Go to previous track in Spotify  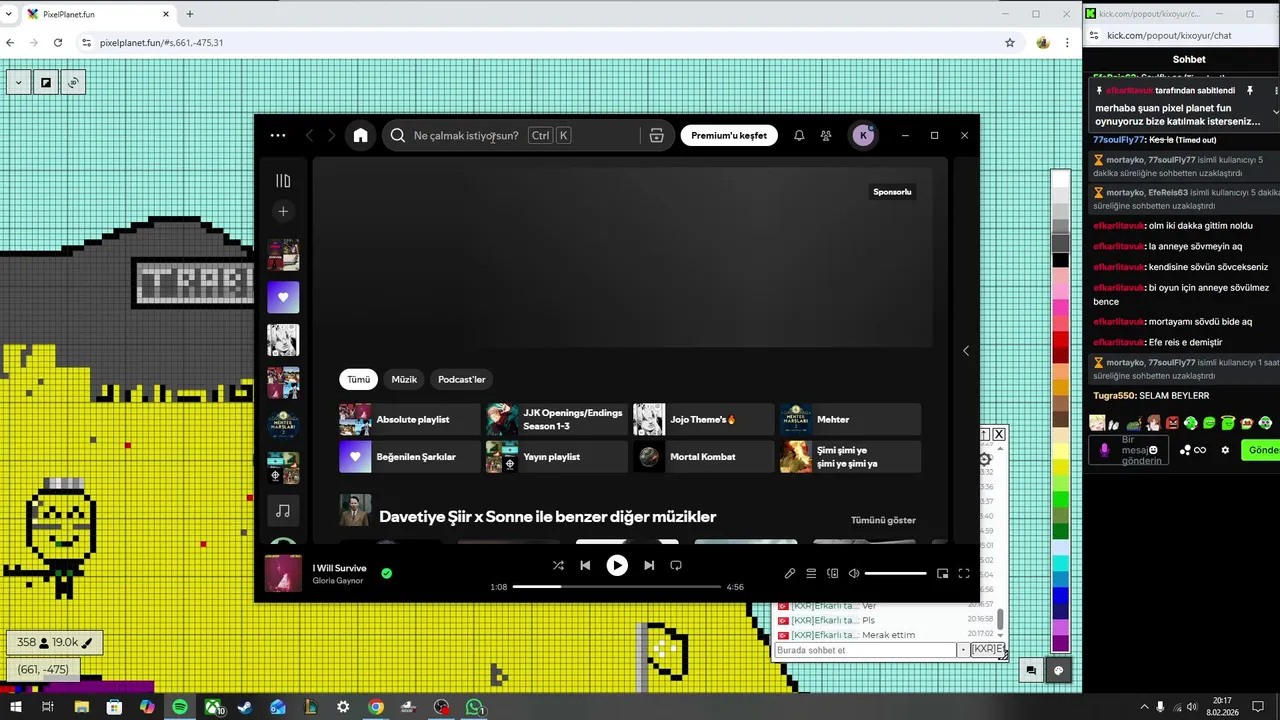(585, 565)
